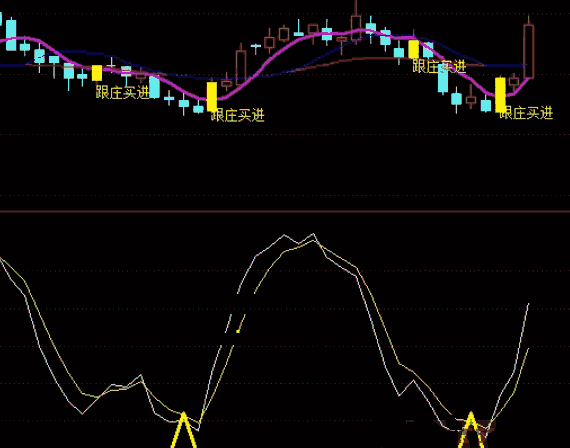Select right yellow triangle signal in the indicator pane
Image resolution: width=570 pixels, height=448 pixels.
(471, 430)
